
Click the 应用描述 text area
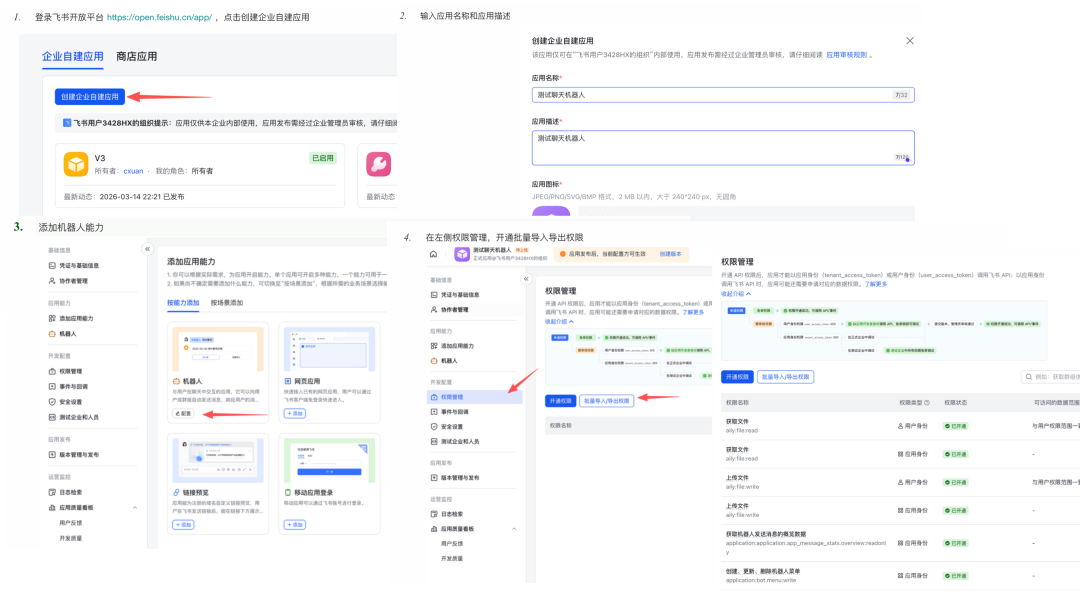click(723, 148)
